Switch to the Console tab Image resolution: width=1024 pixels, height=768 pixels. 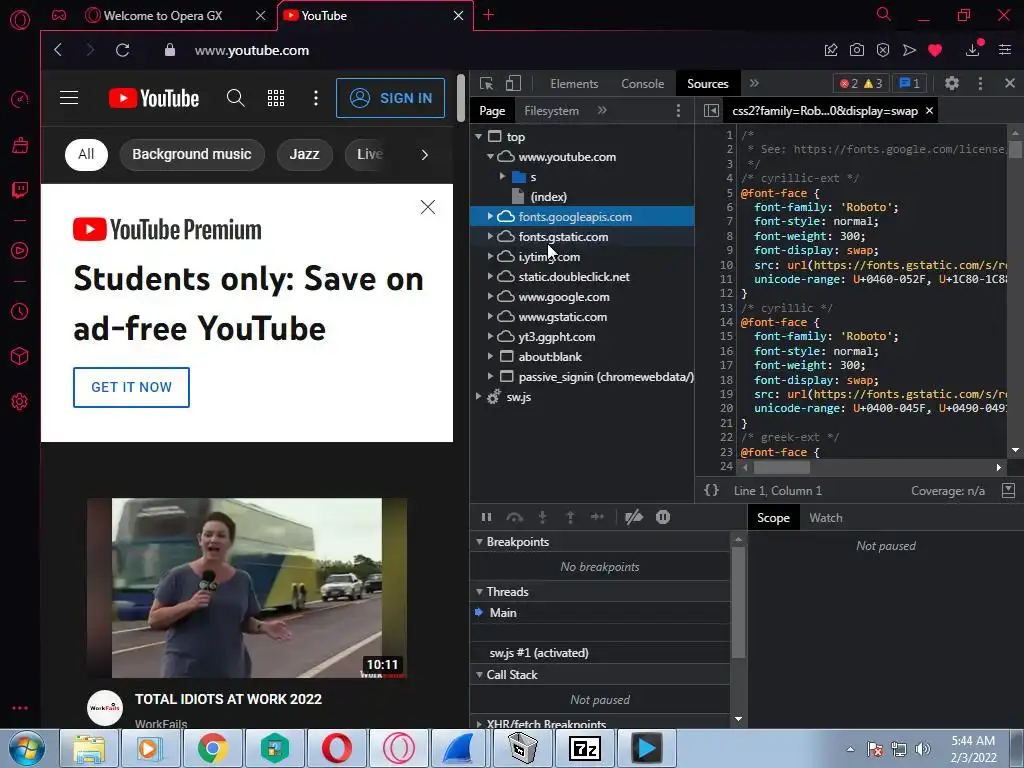pyautogui.click(x=643, y=84)
